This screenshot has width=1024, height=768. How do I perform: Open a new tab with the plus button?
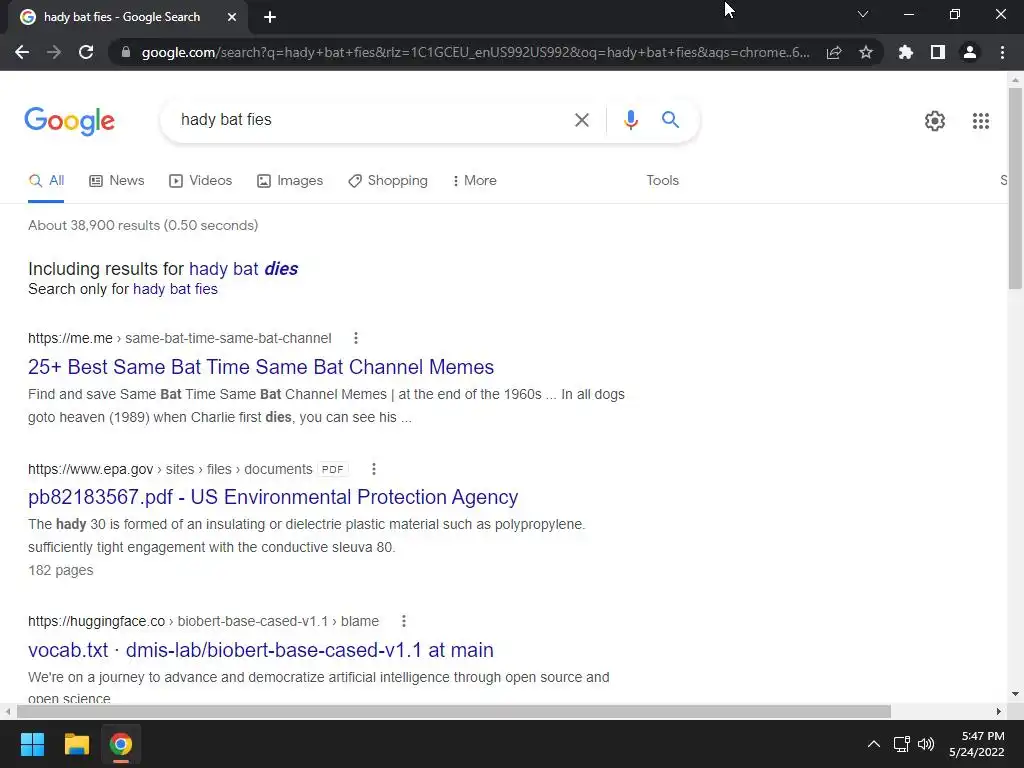point(270,17)
